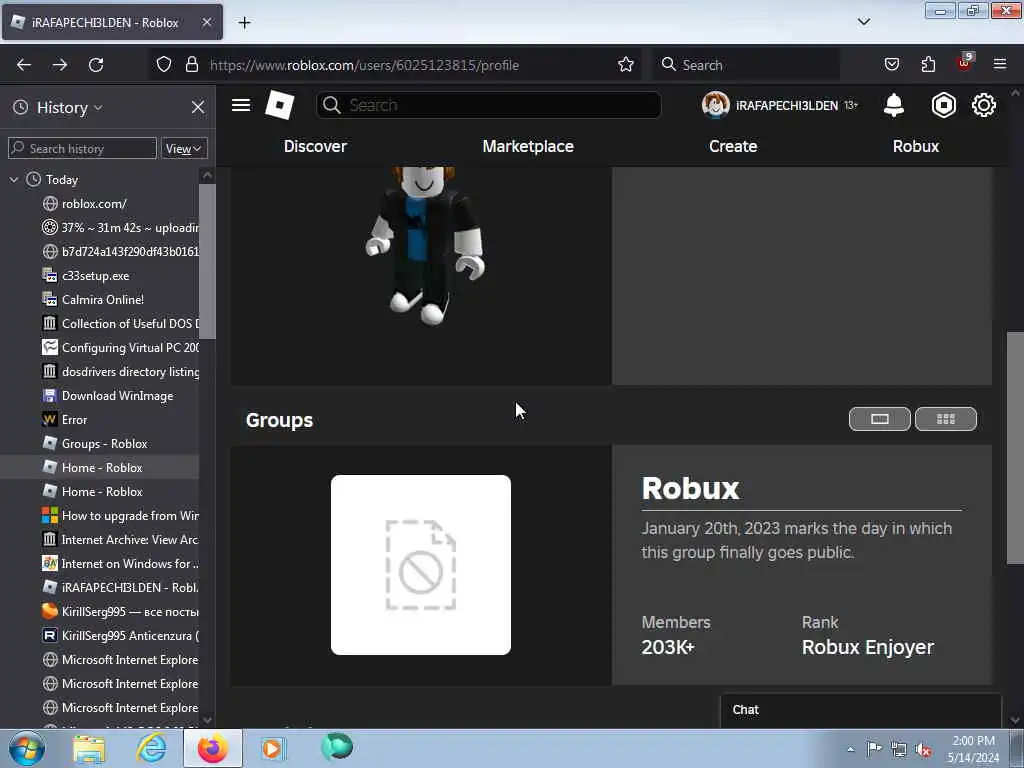Open the Firefox extensions puzzle icon
The width and height of the screenshot is (1024, 768).
point(928,65)
